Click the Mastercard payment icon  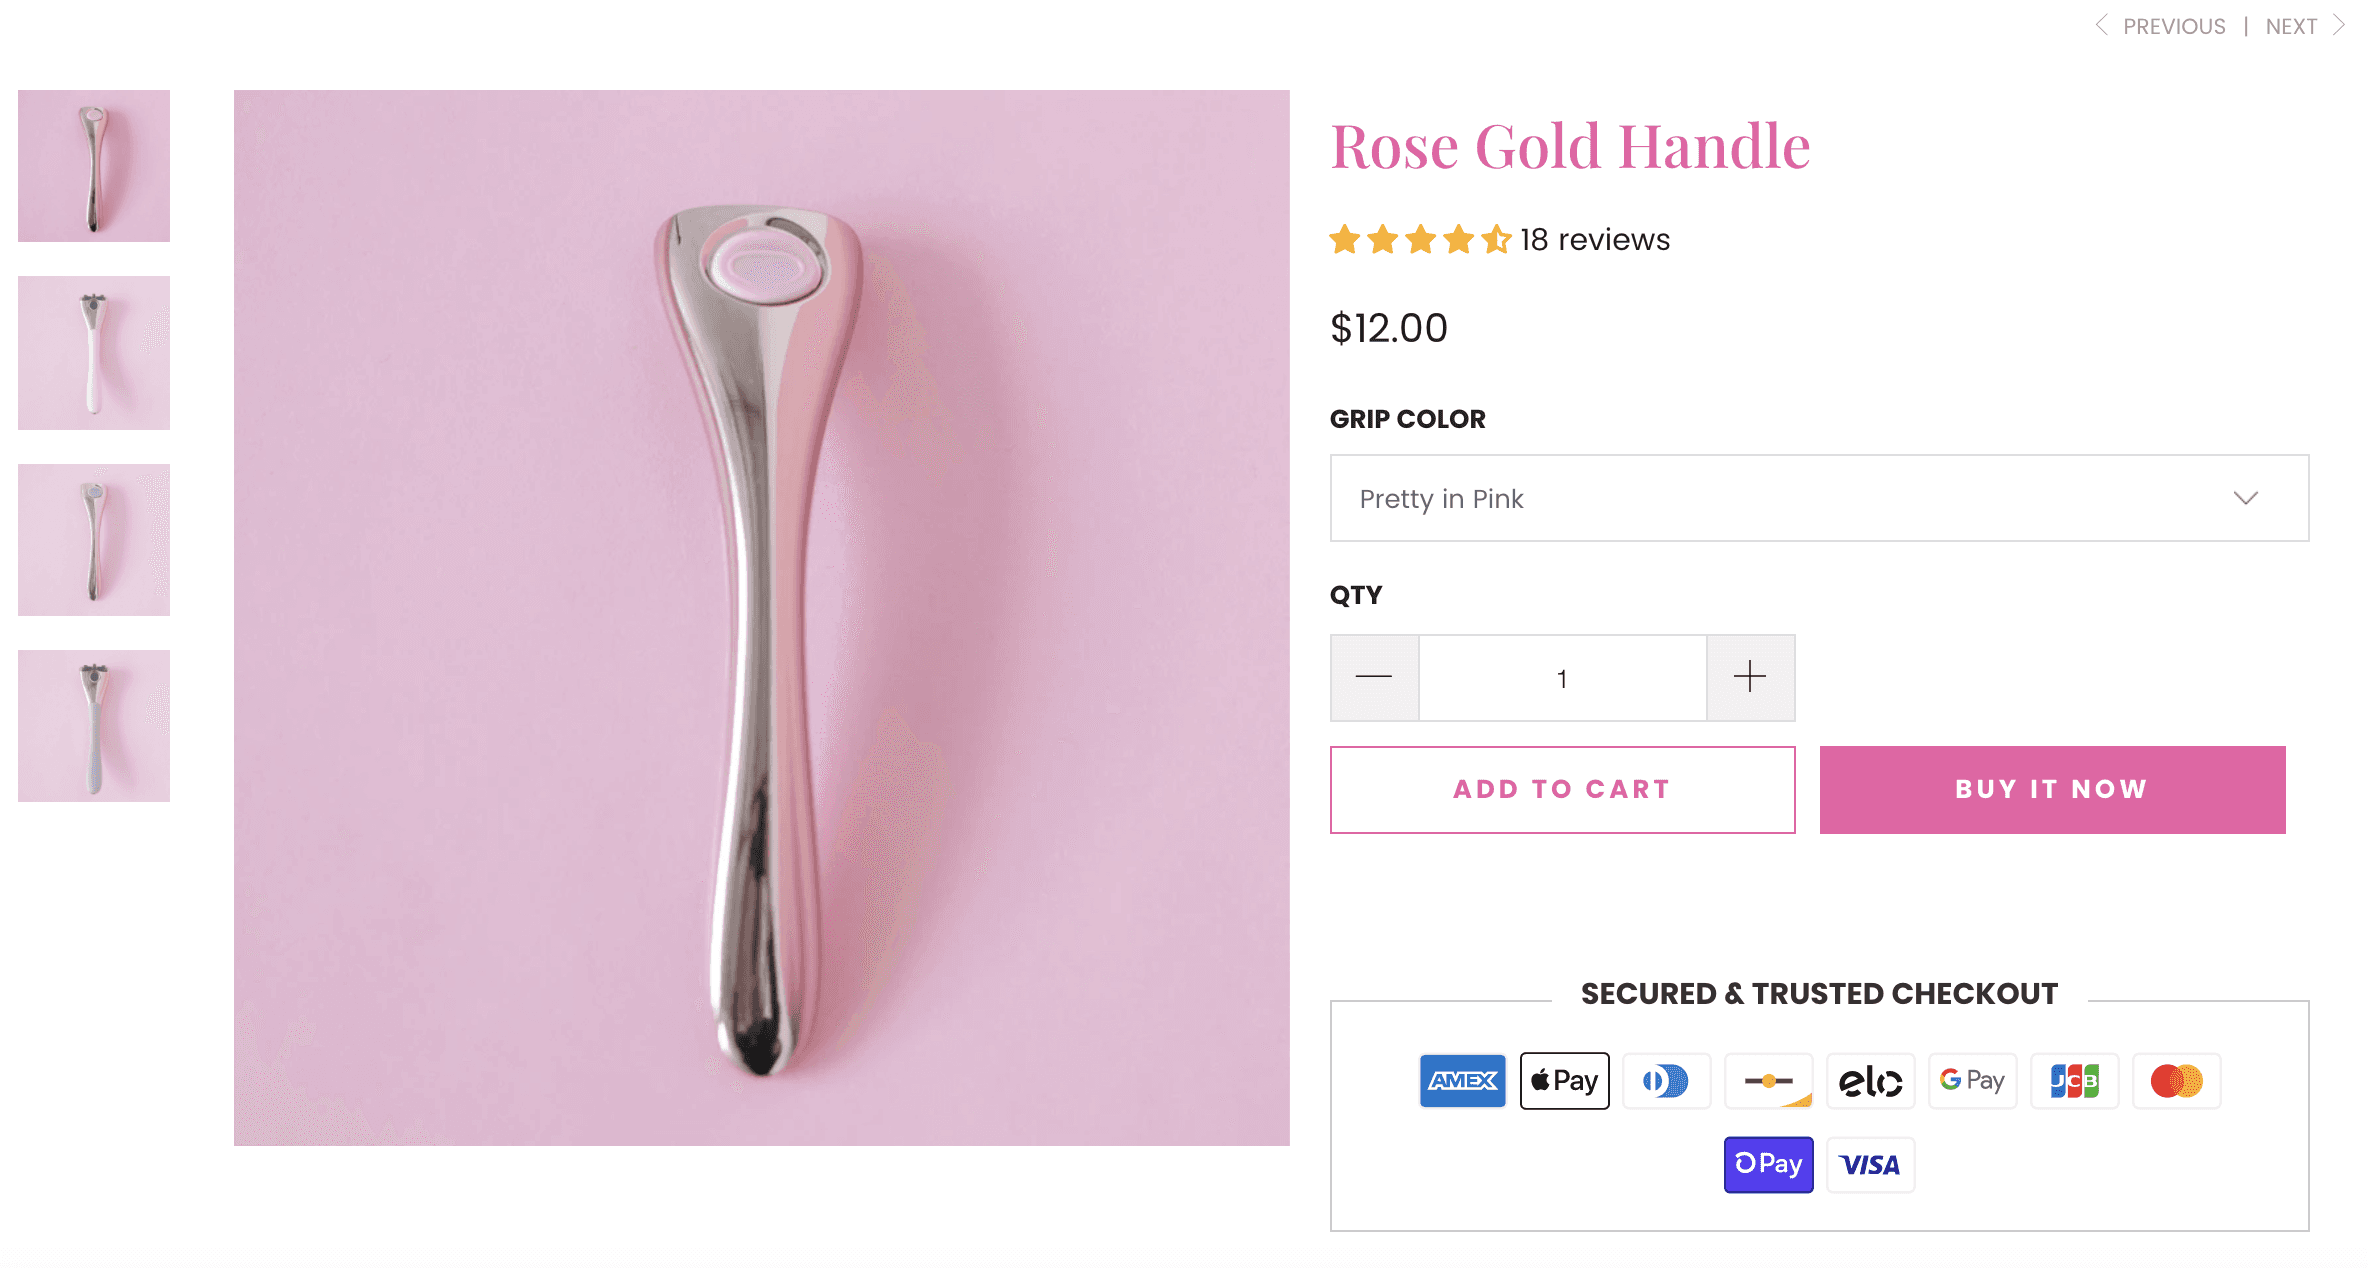2176,1081
